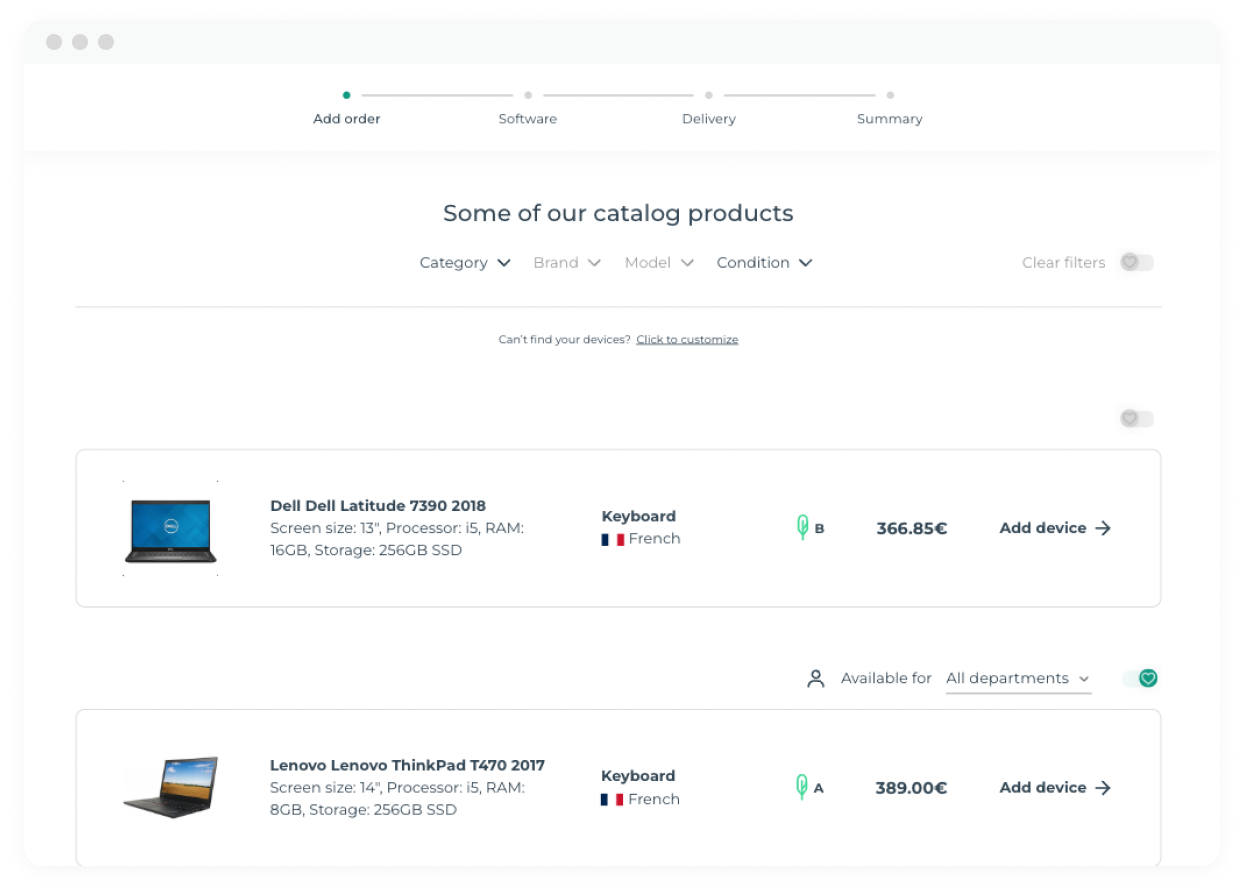Click the Add order step dot

click(346, 96)
